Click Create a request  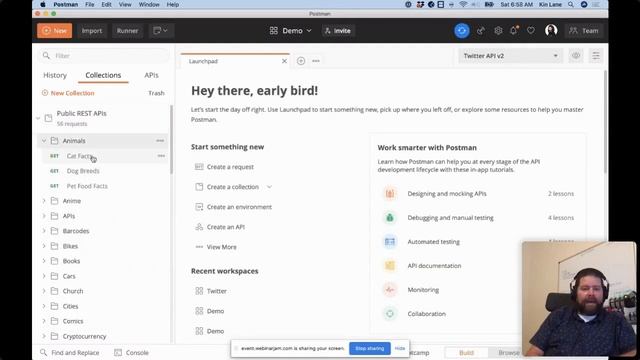(230, 167)
